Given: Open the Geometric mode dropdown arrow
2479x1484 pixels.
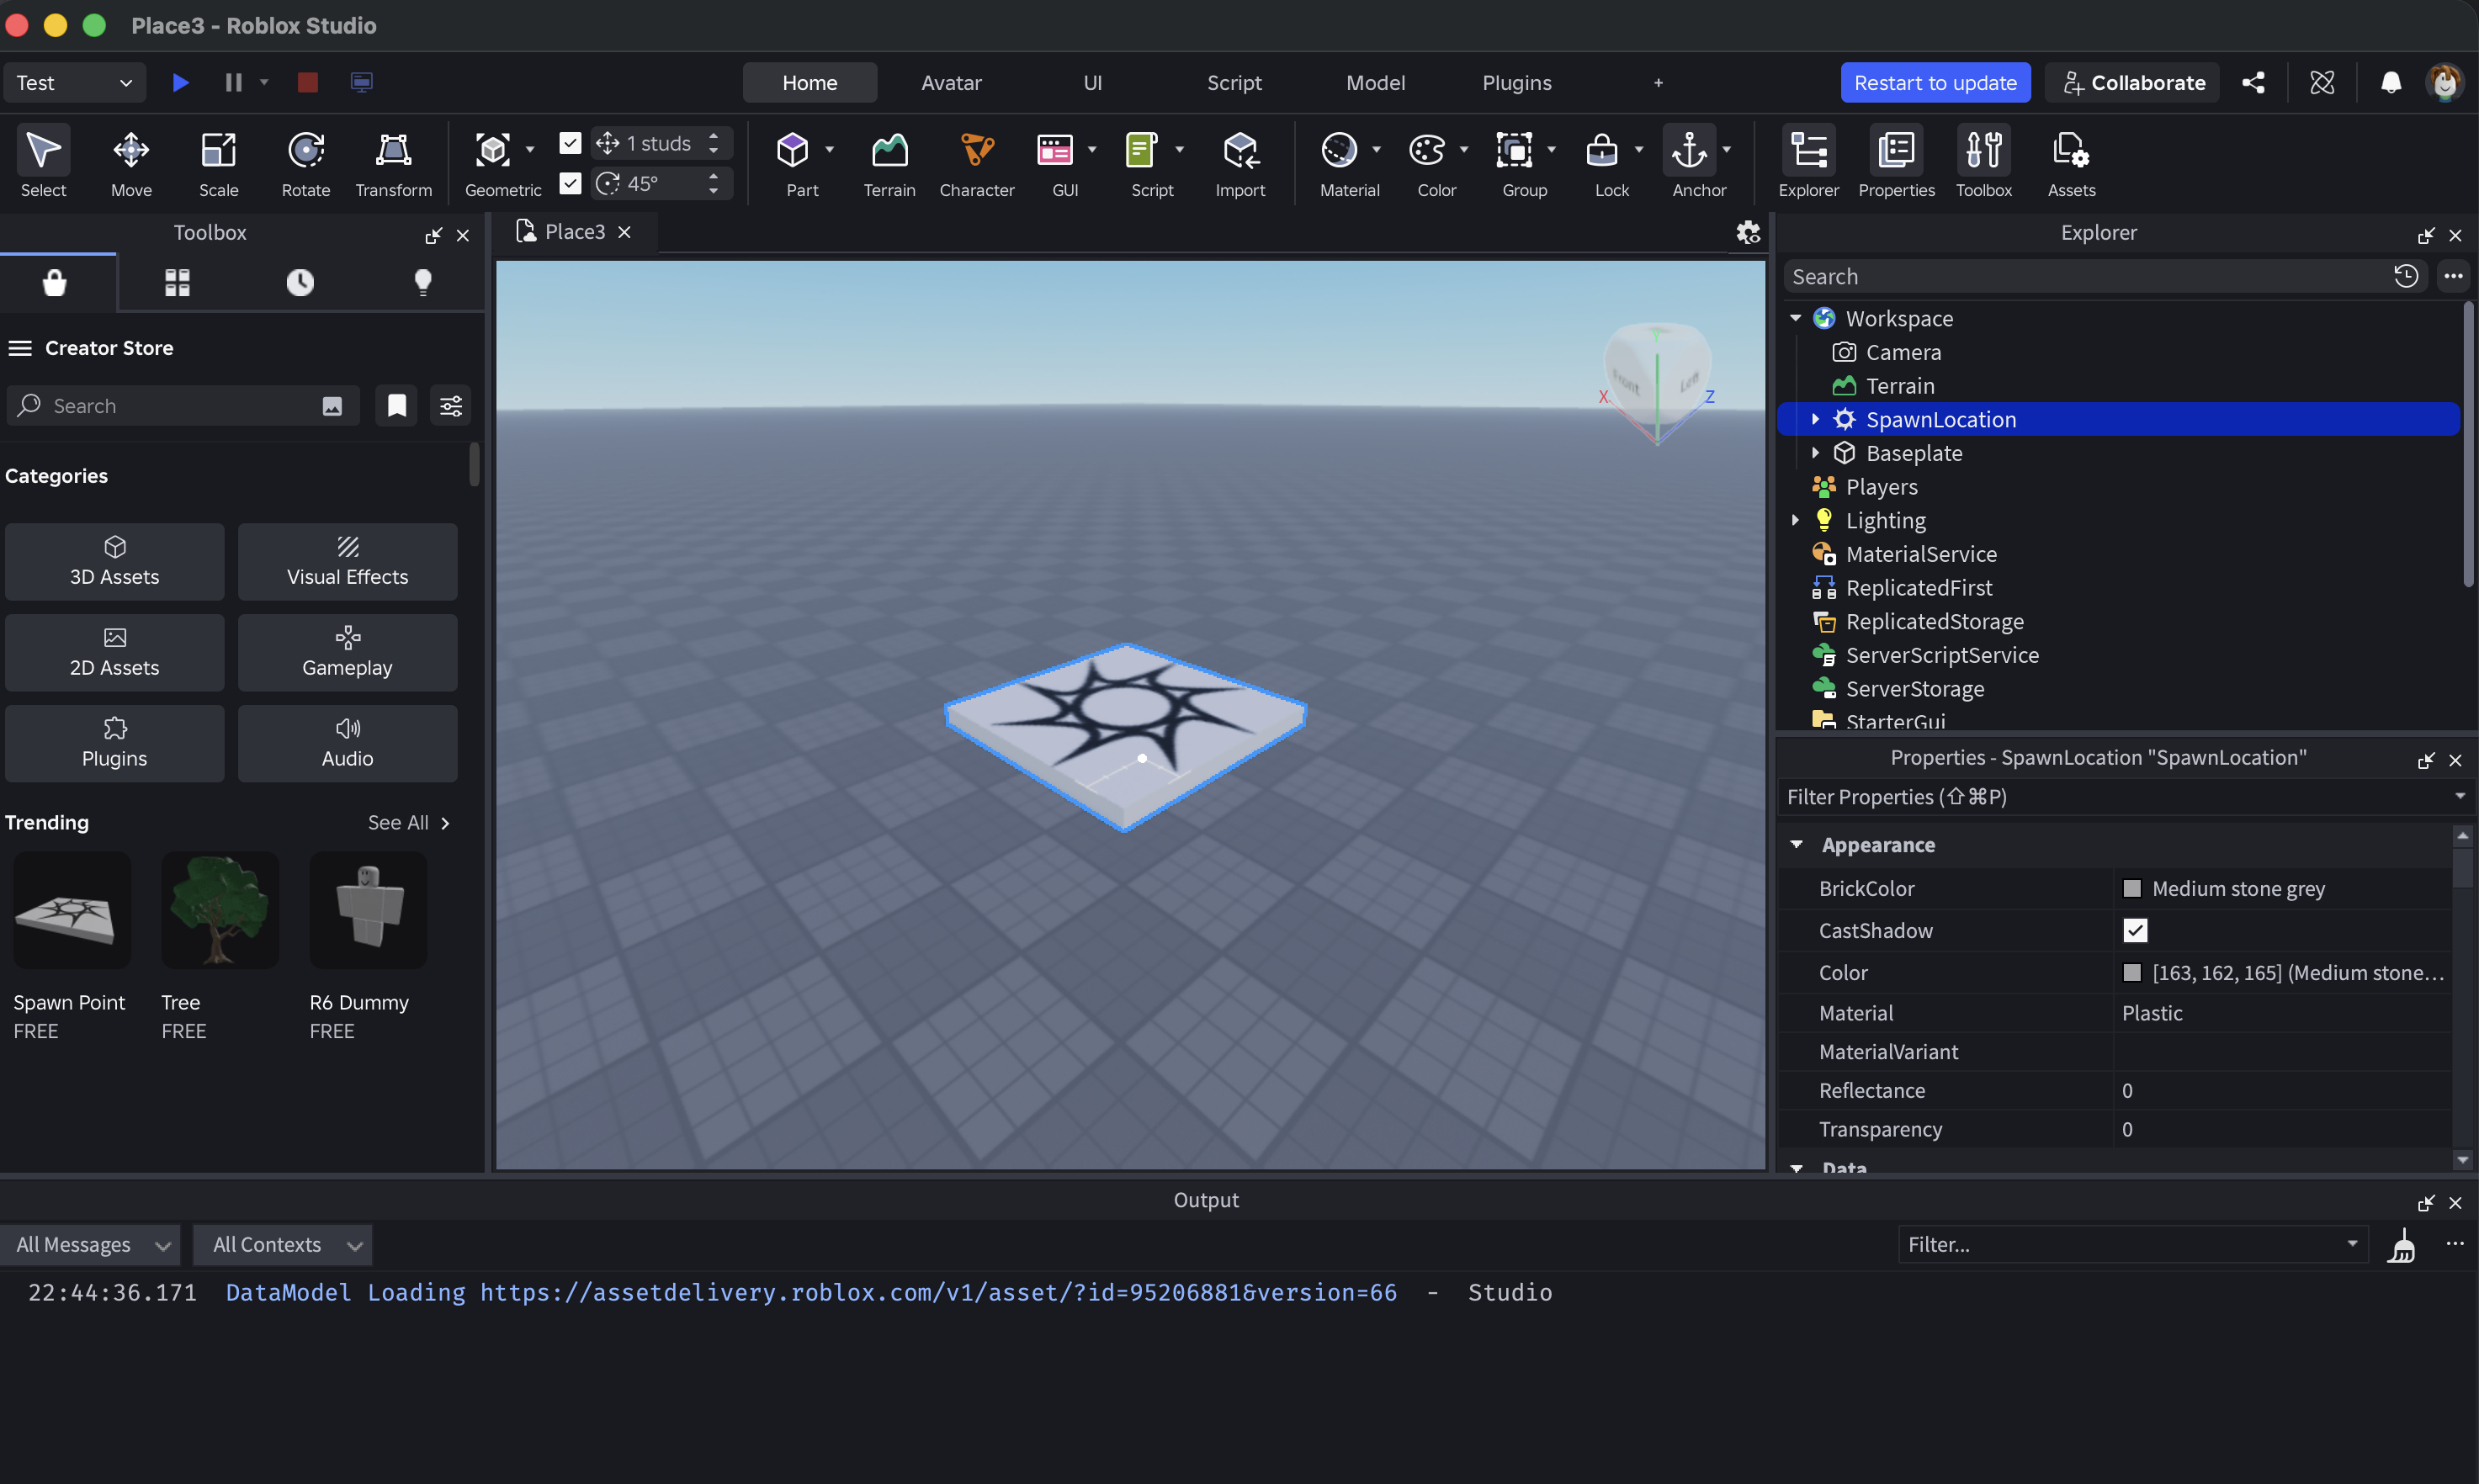Looking at the screenshot, I should pyautogui.click(x=530, y=149).
